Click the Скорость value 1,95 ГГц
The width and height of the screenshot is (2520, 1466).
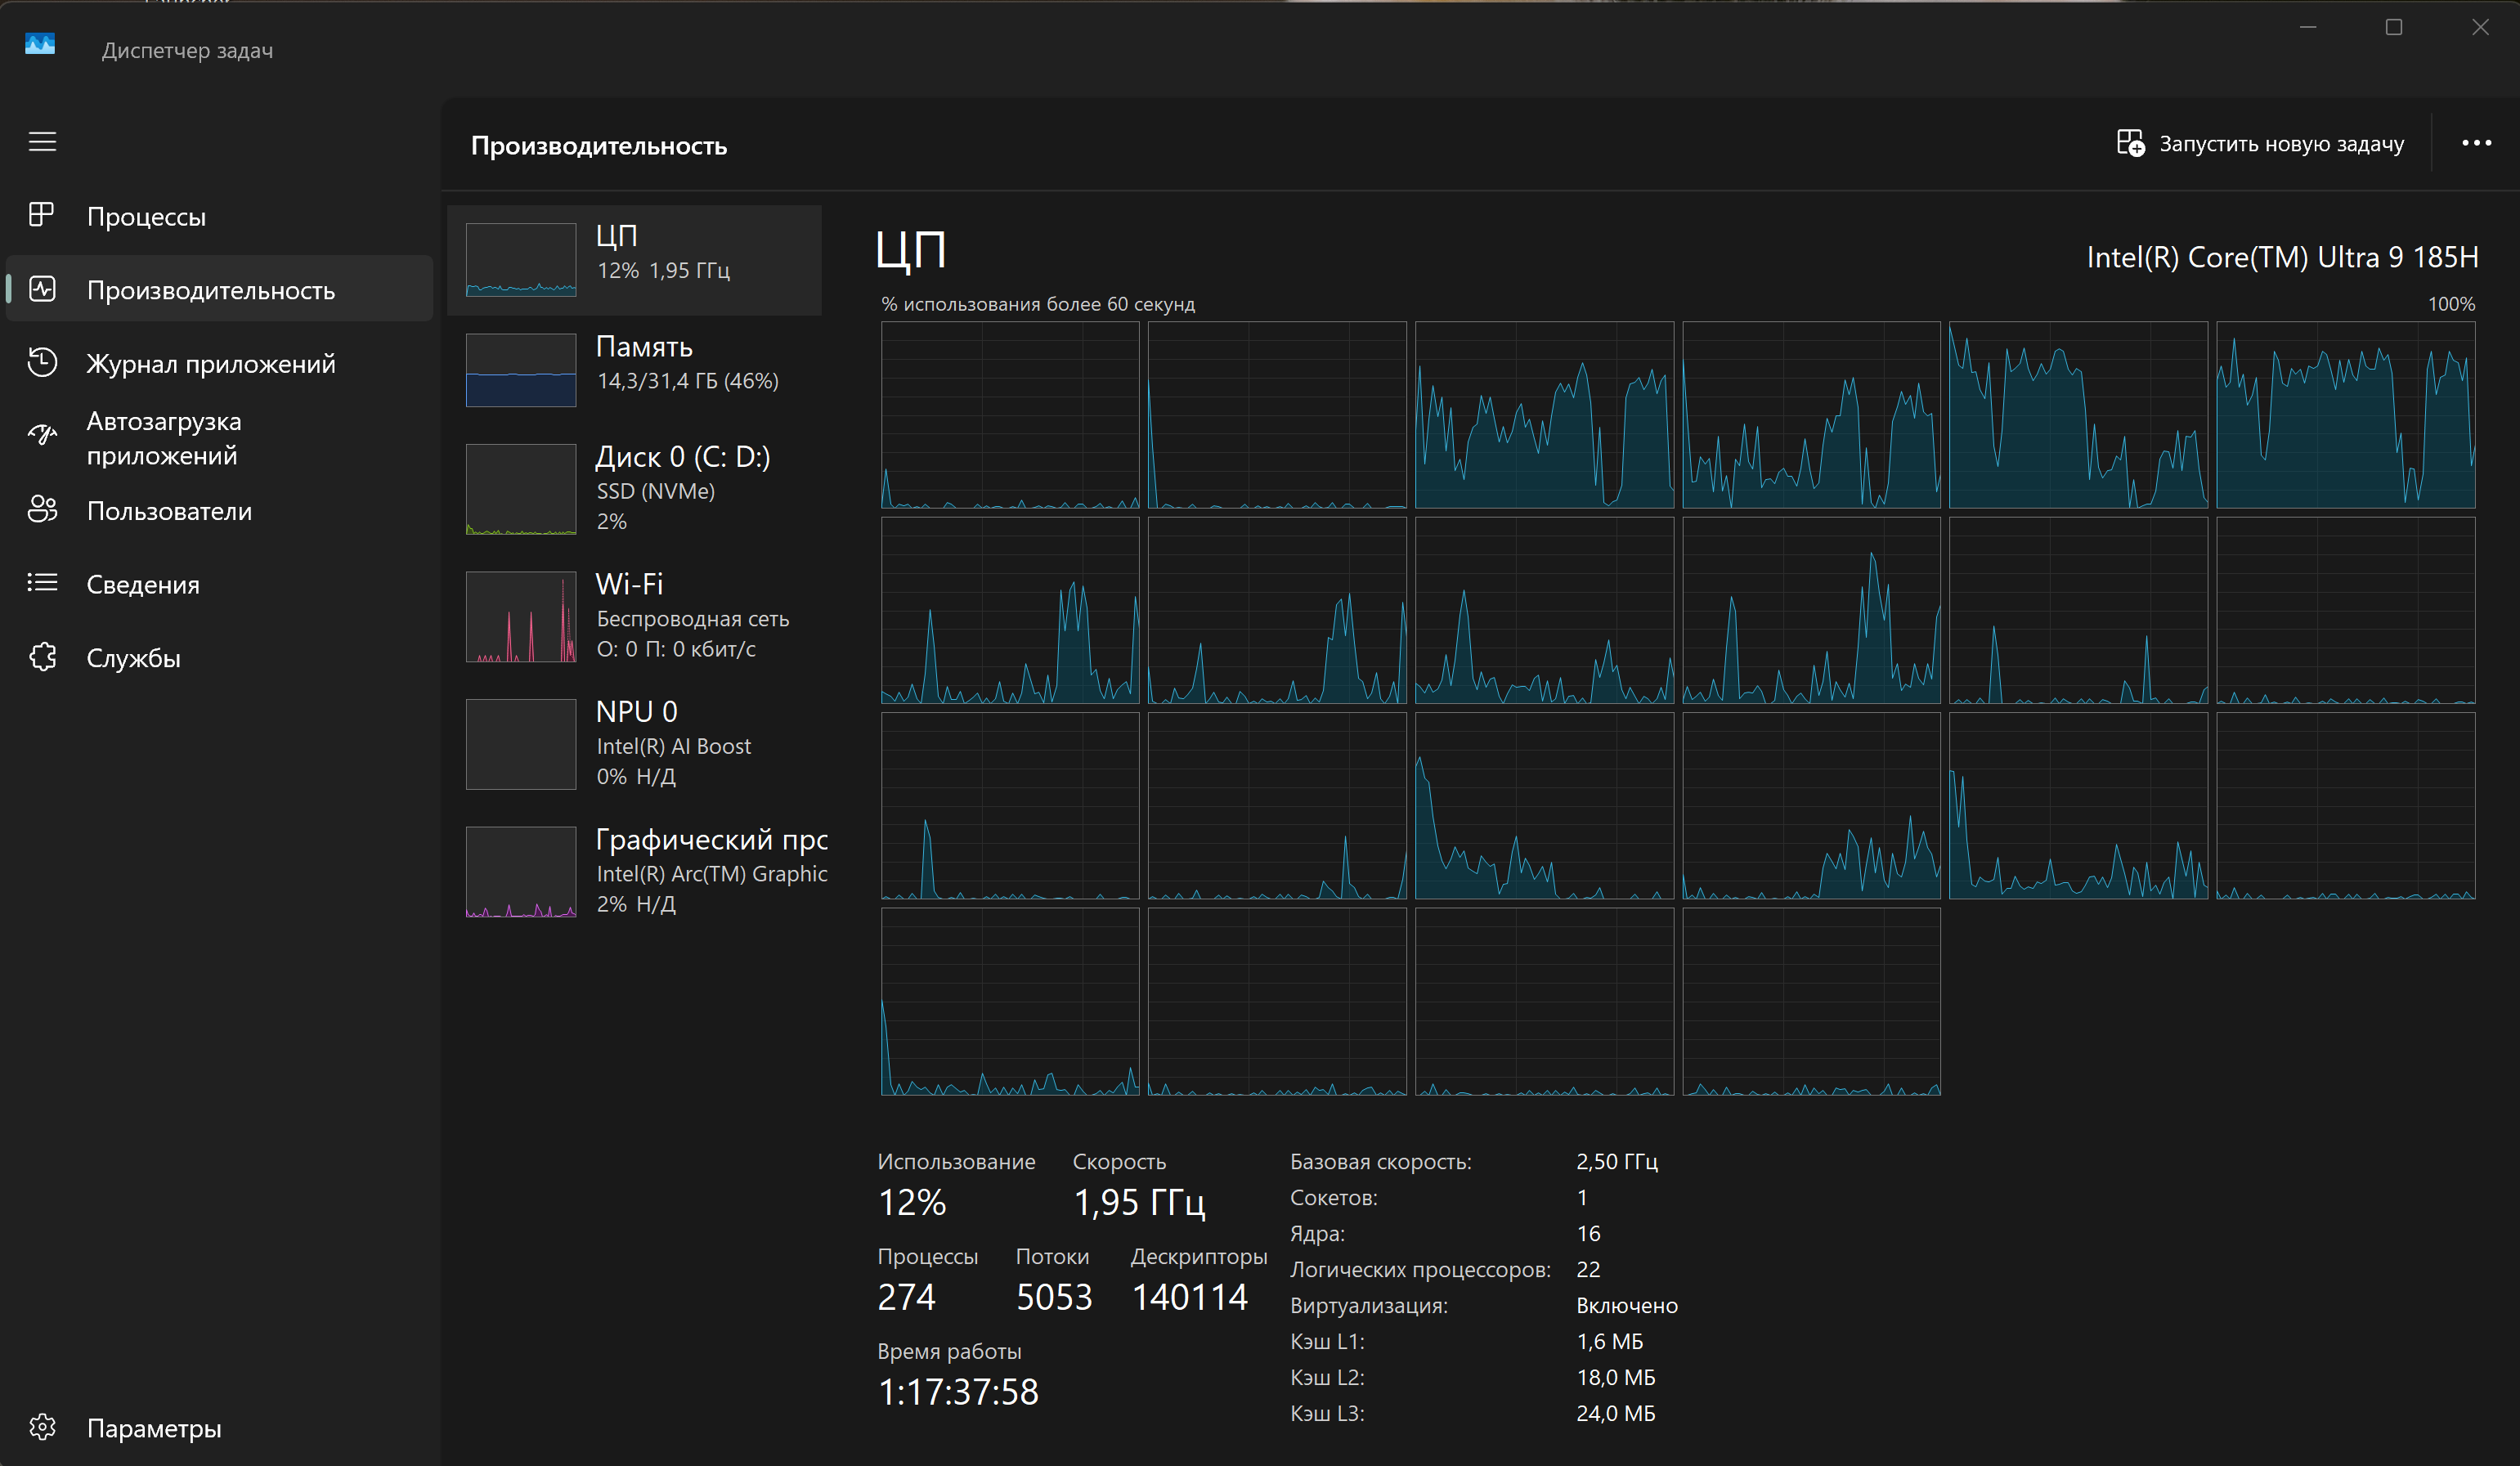click(1139, 1202)
